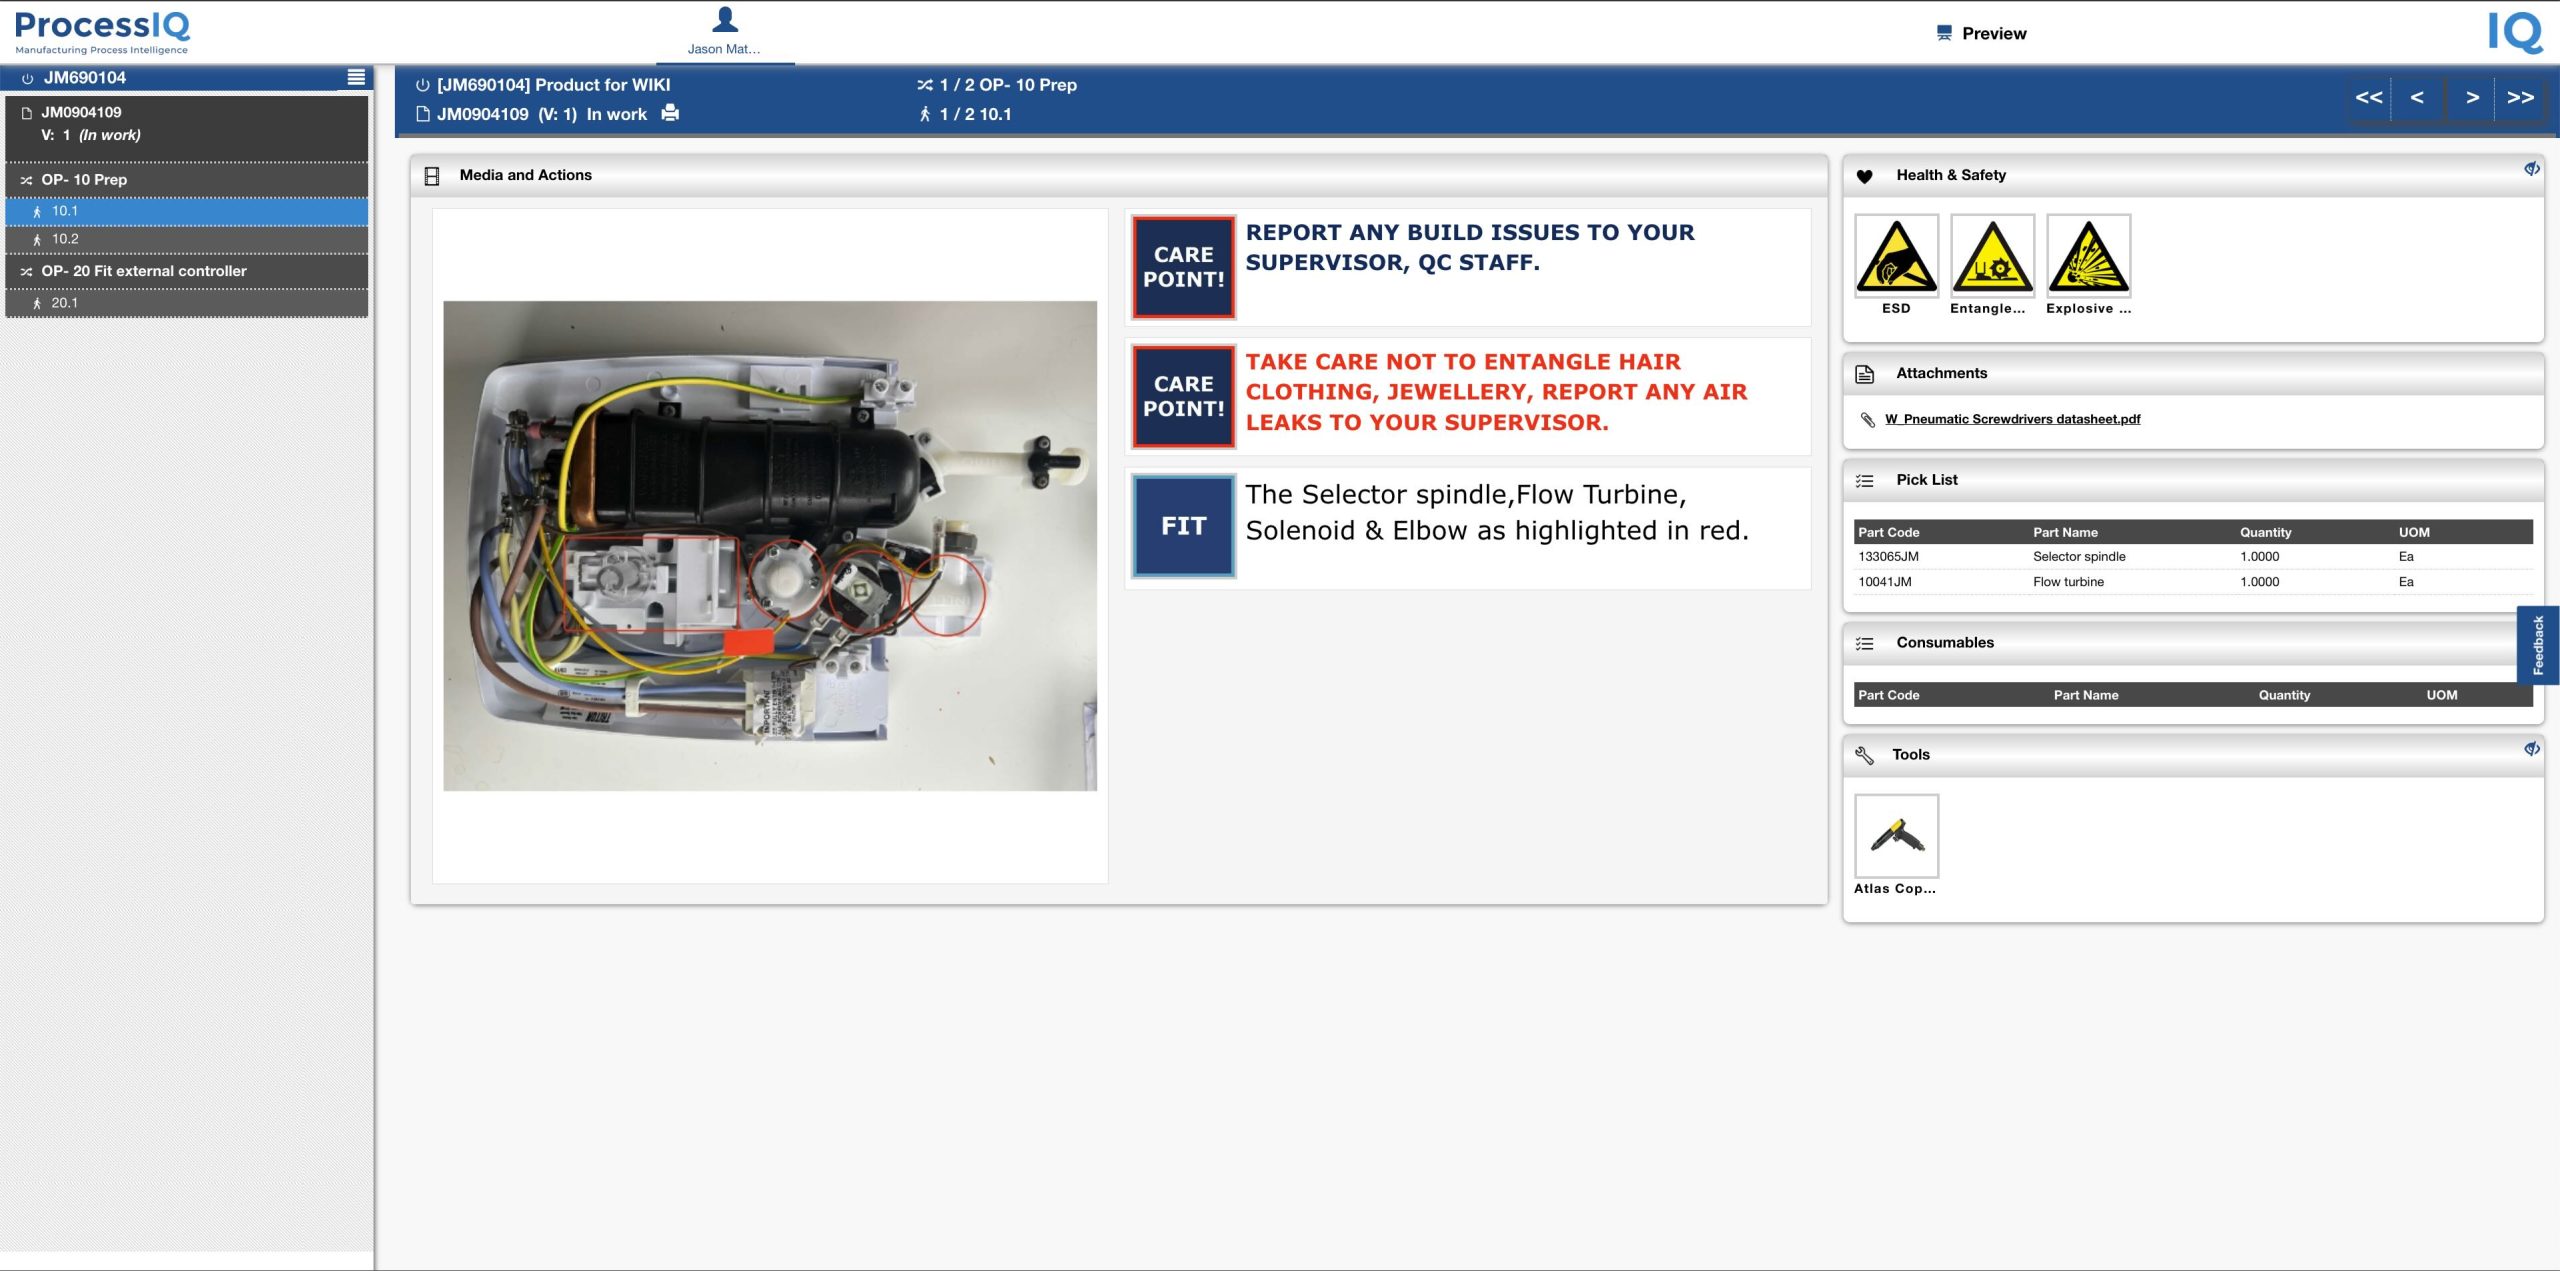Click [JM690104] Product for WIKI title
The height and width of the screenshot is (1271, 2560).
tap(553, 85)
